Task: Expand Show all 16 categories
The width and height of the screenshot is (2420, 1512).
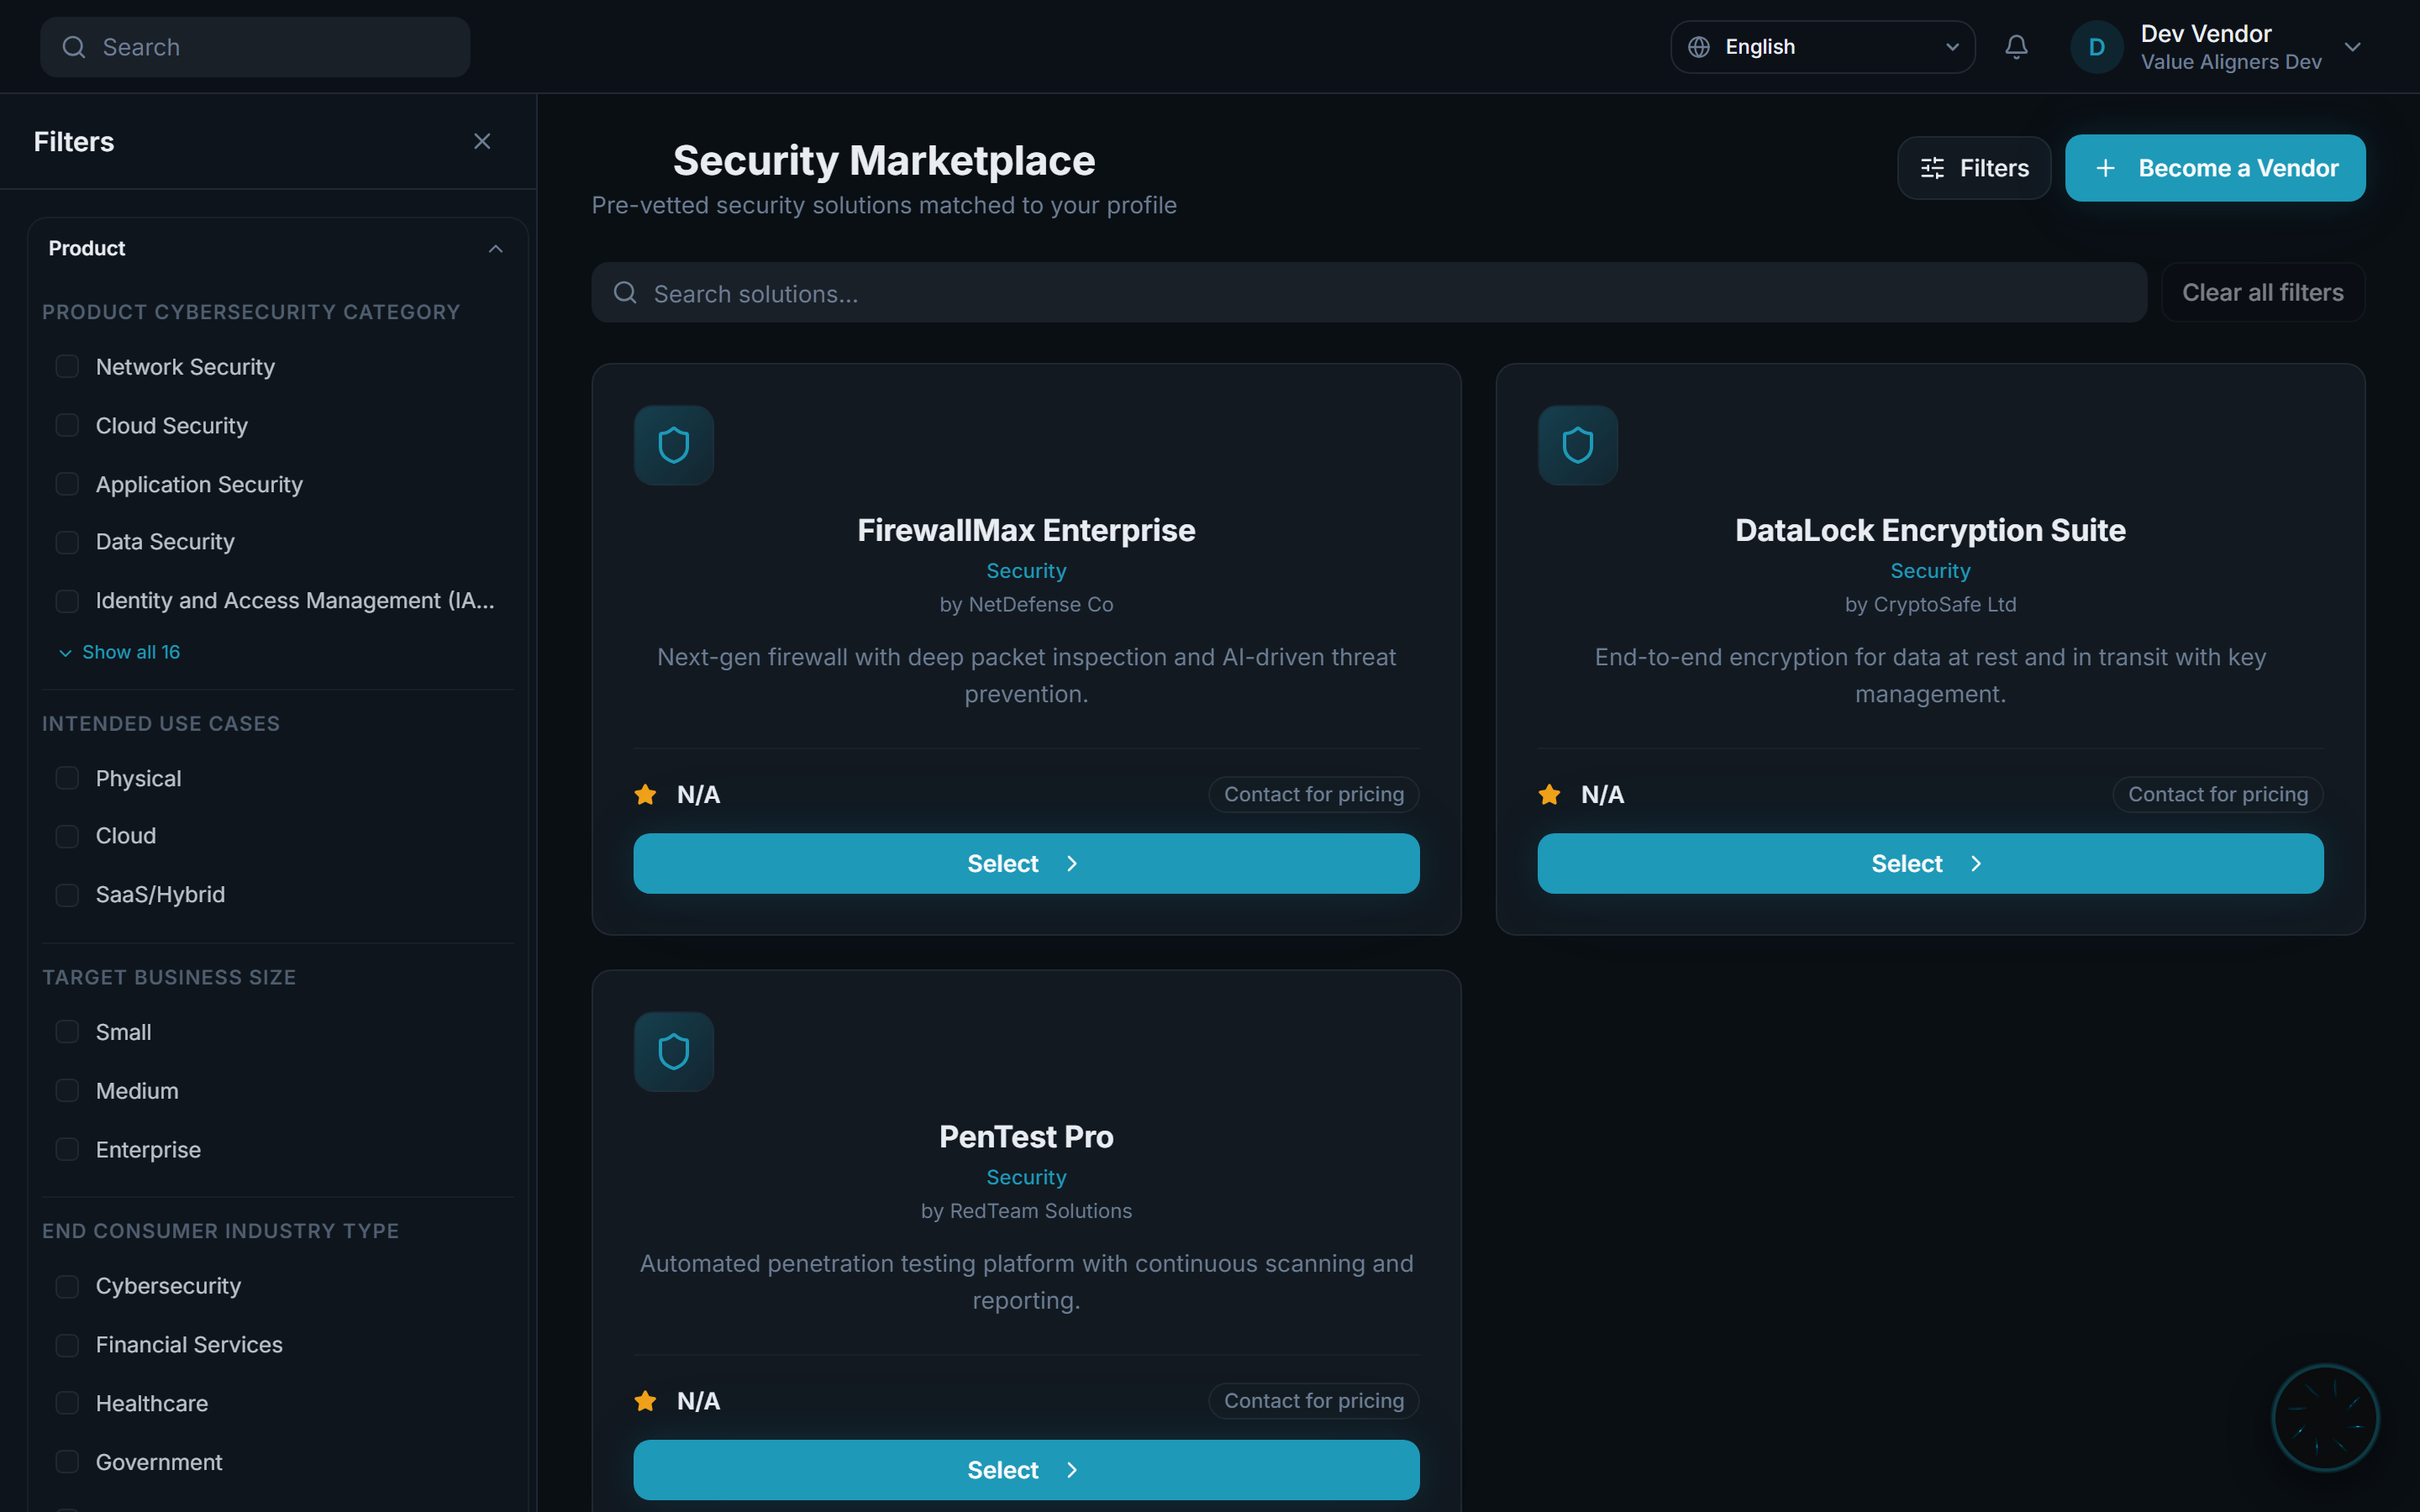Action: (120, 652)
